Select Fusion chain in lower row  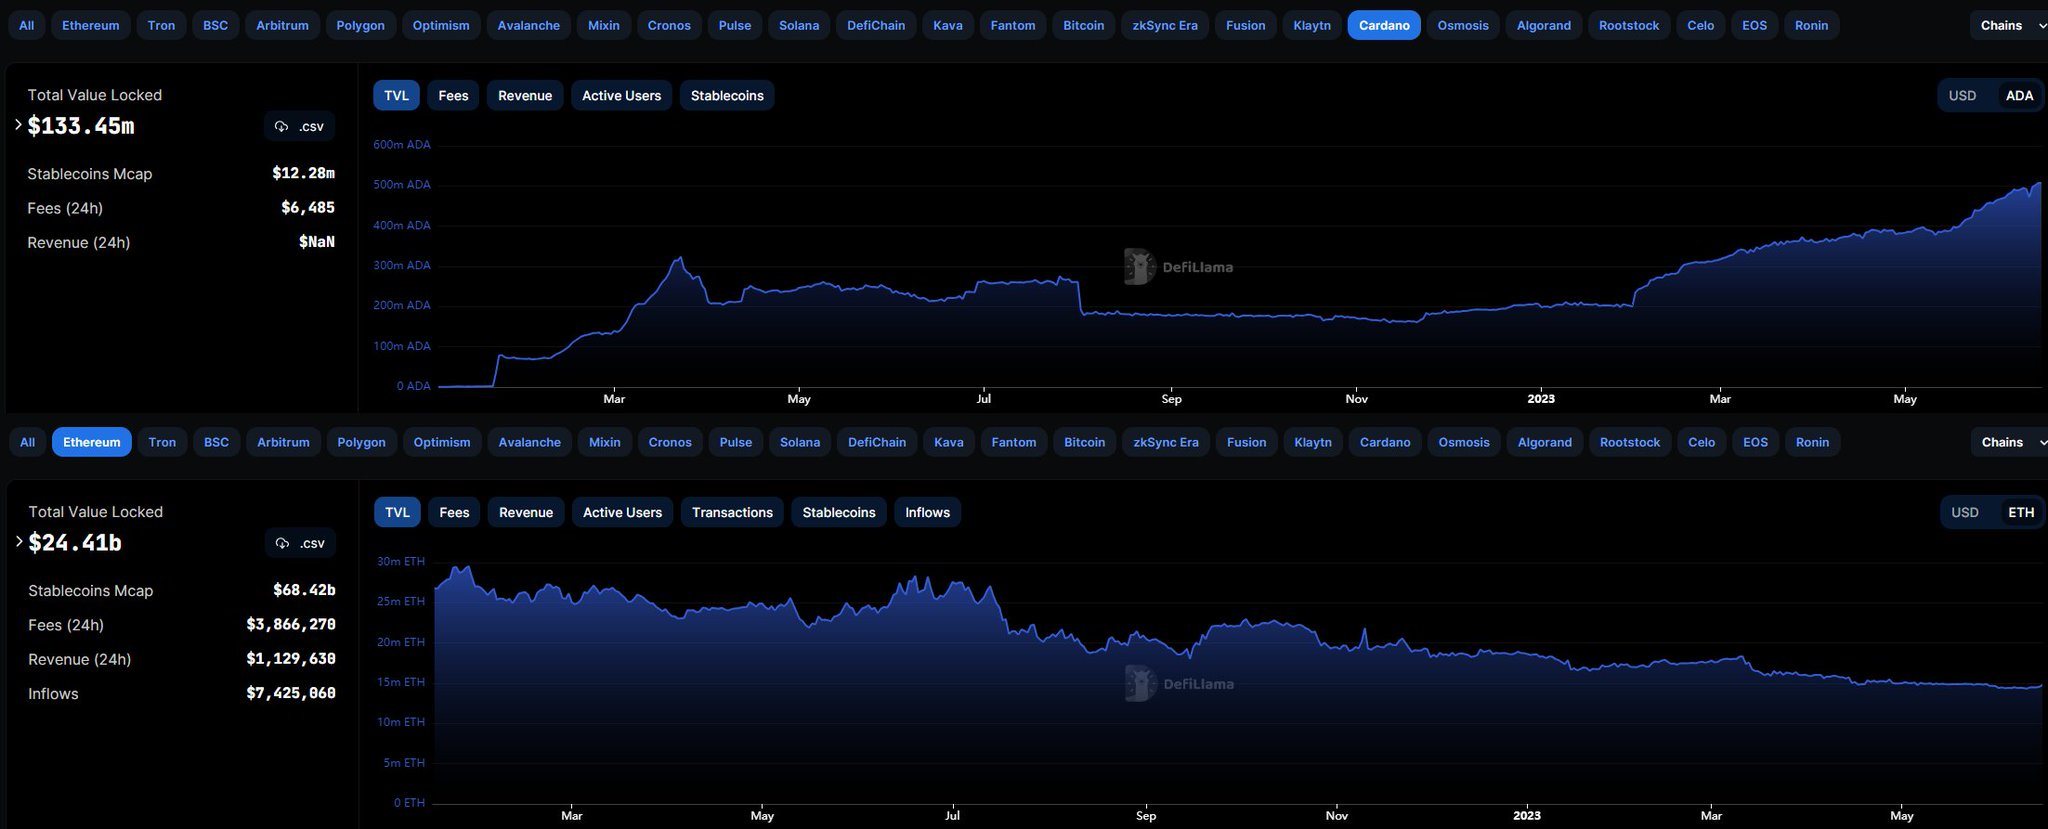(x=1247, y=442)
